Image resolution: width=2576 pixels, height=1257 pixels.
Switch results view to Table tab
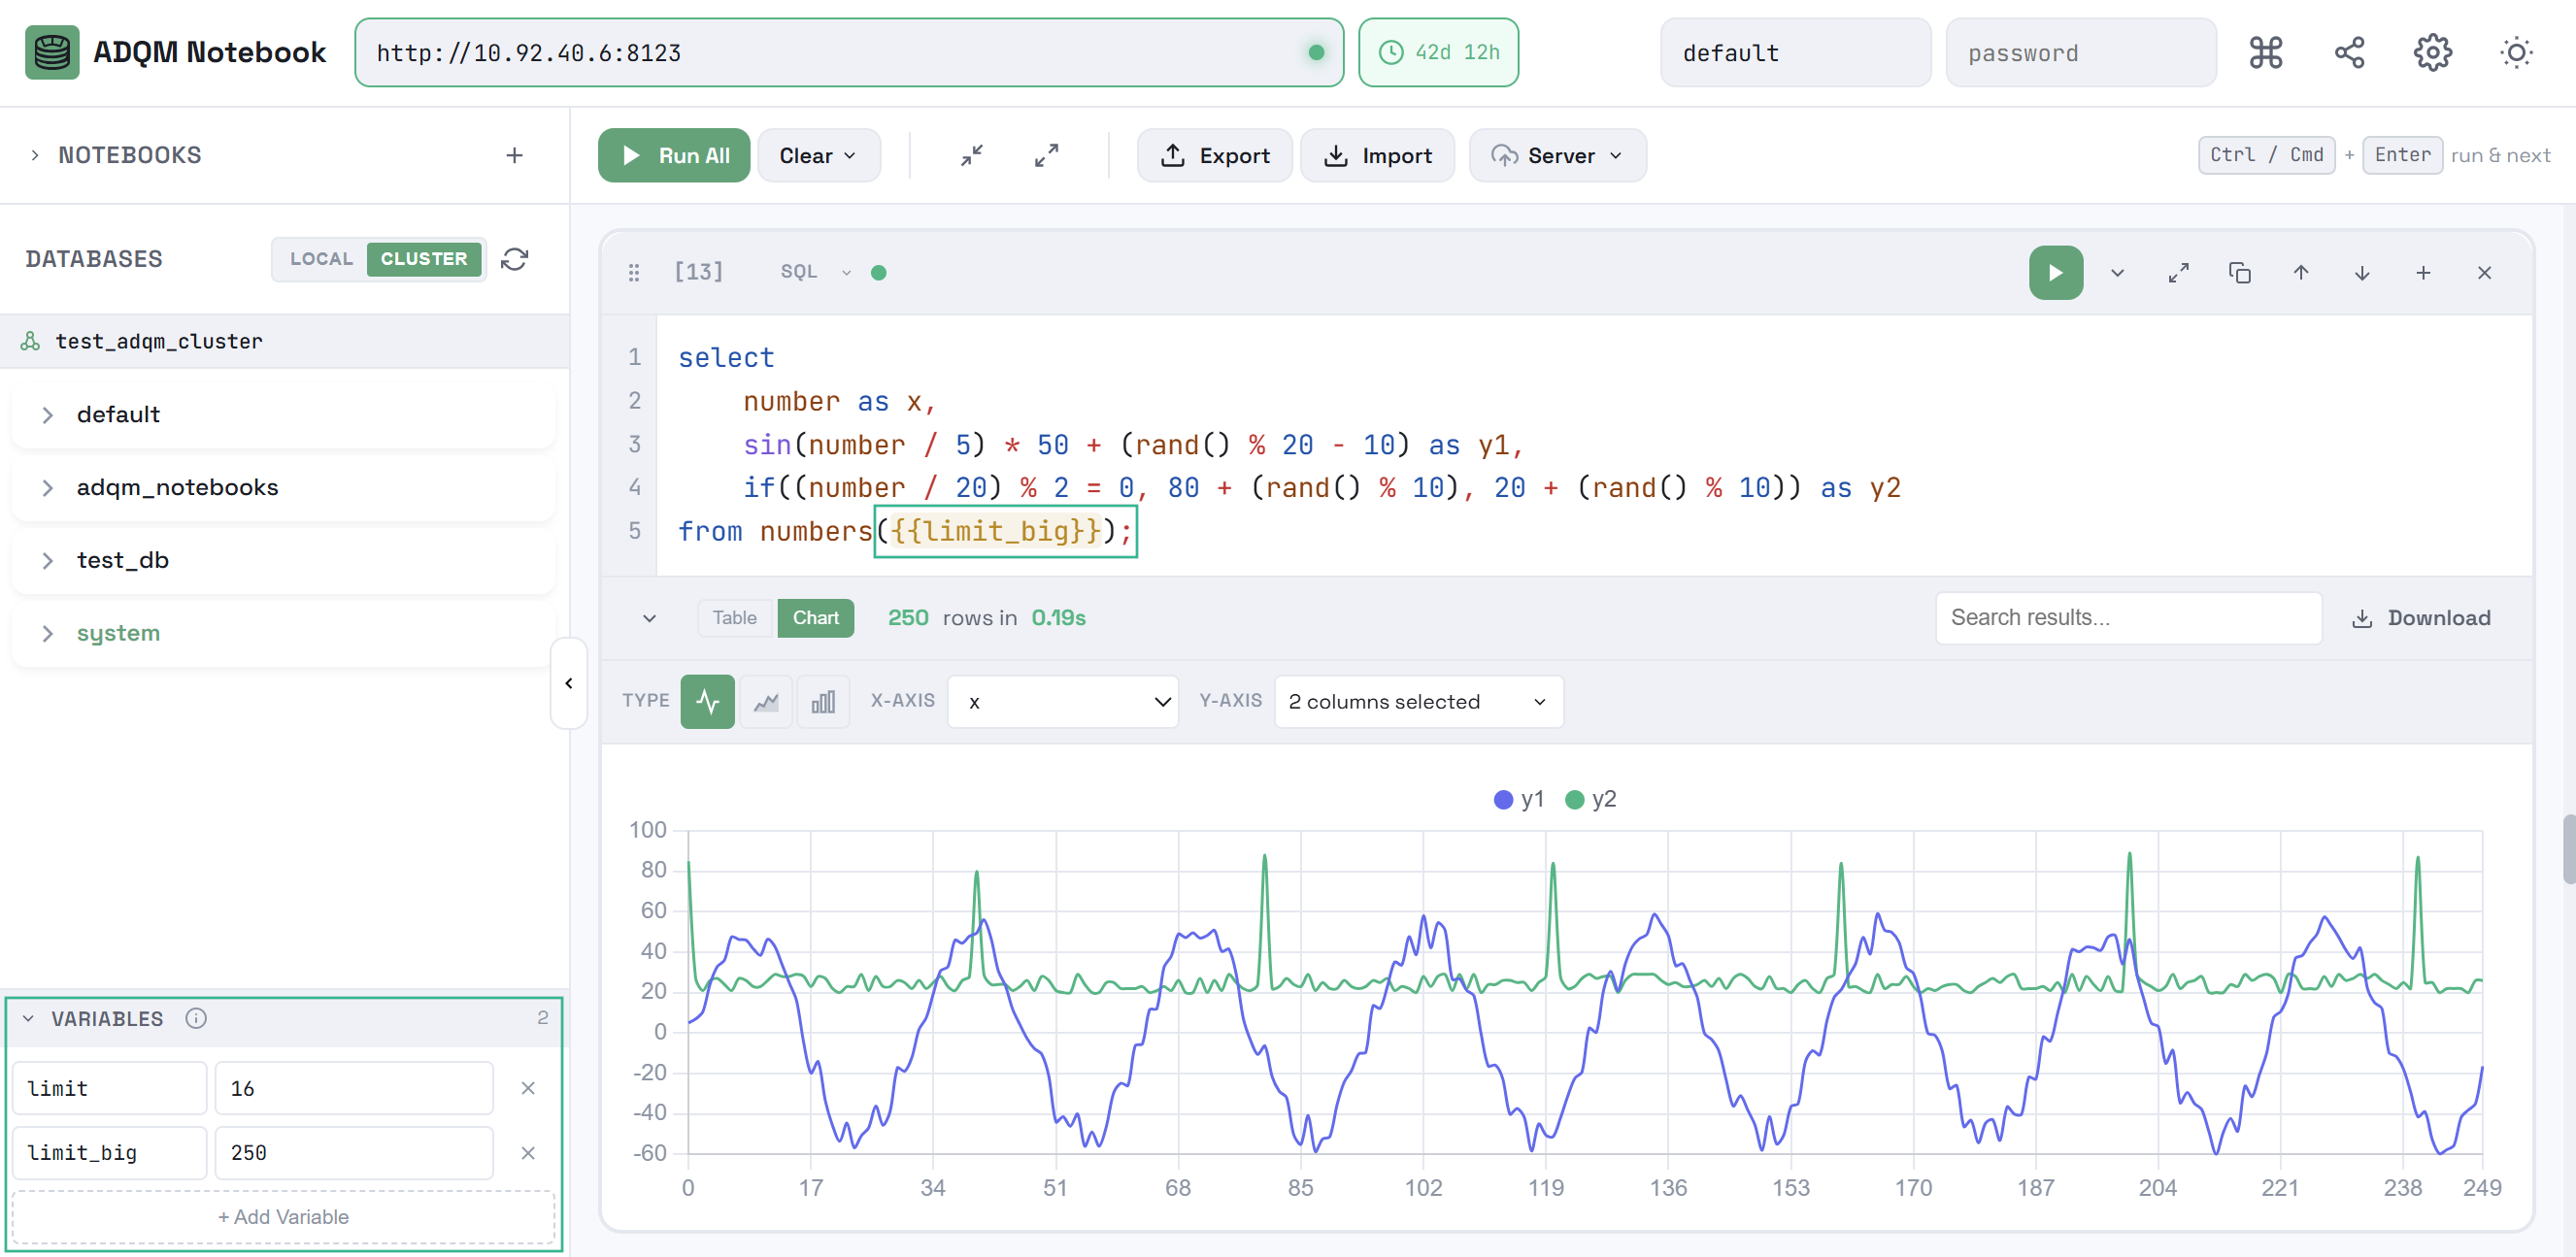click(x=734, y=617)
